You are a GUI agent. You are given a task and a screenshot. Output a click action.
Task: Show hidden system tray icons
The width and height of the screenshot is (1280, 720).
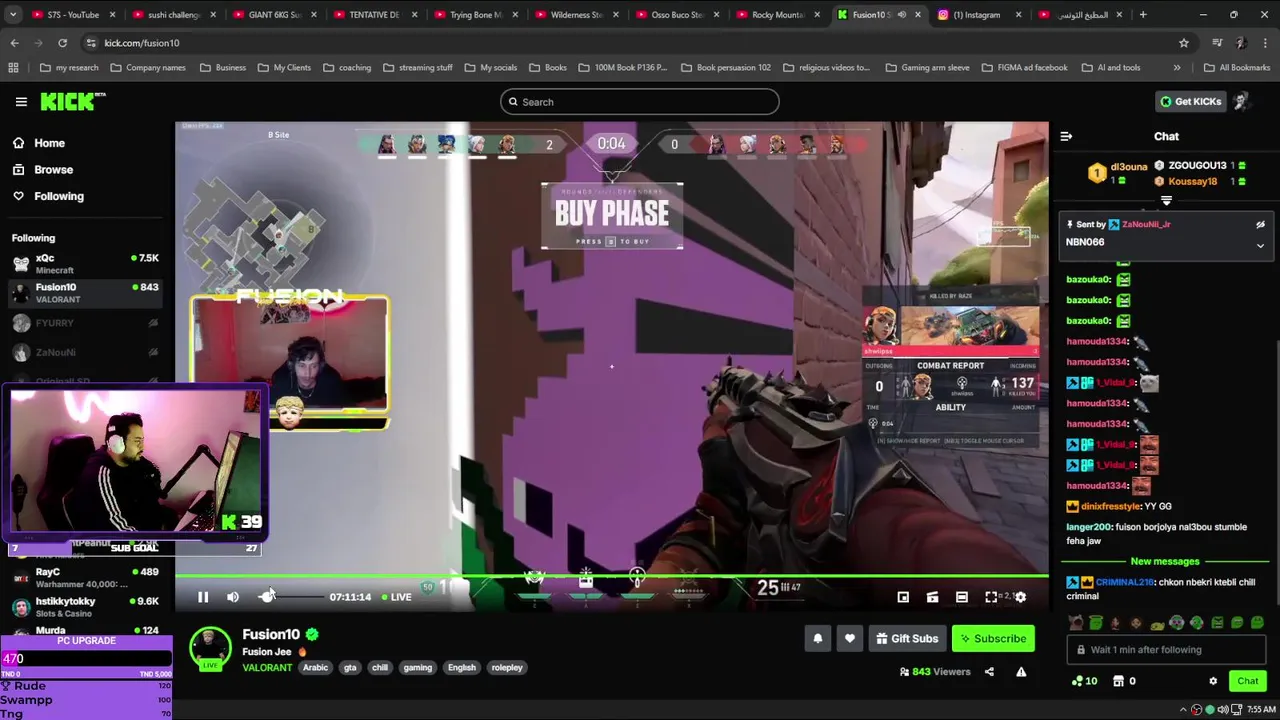coord(1183,709)
